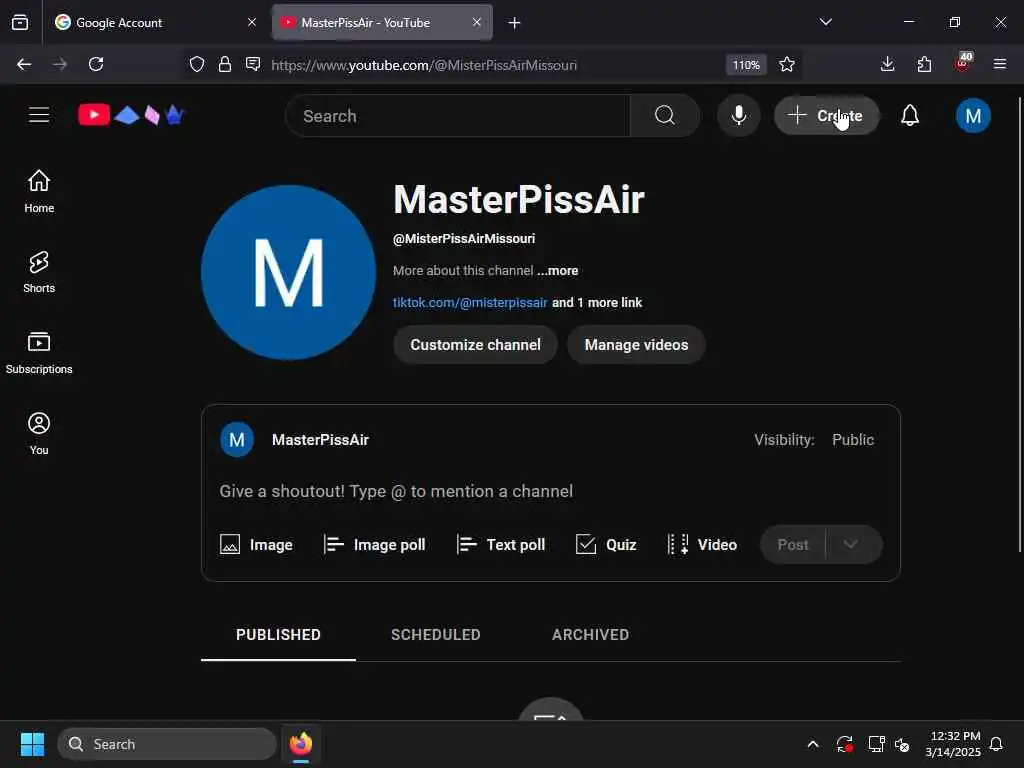Click Customize channel button
Viewport: 1024px width, 768px height.
(x=475, y=344)
